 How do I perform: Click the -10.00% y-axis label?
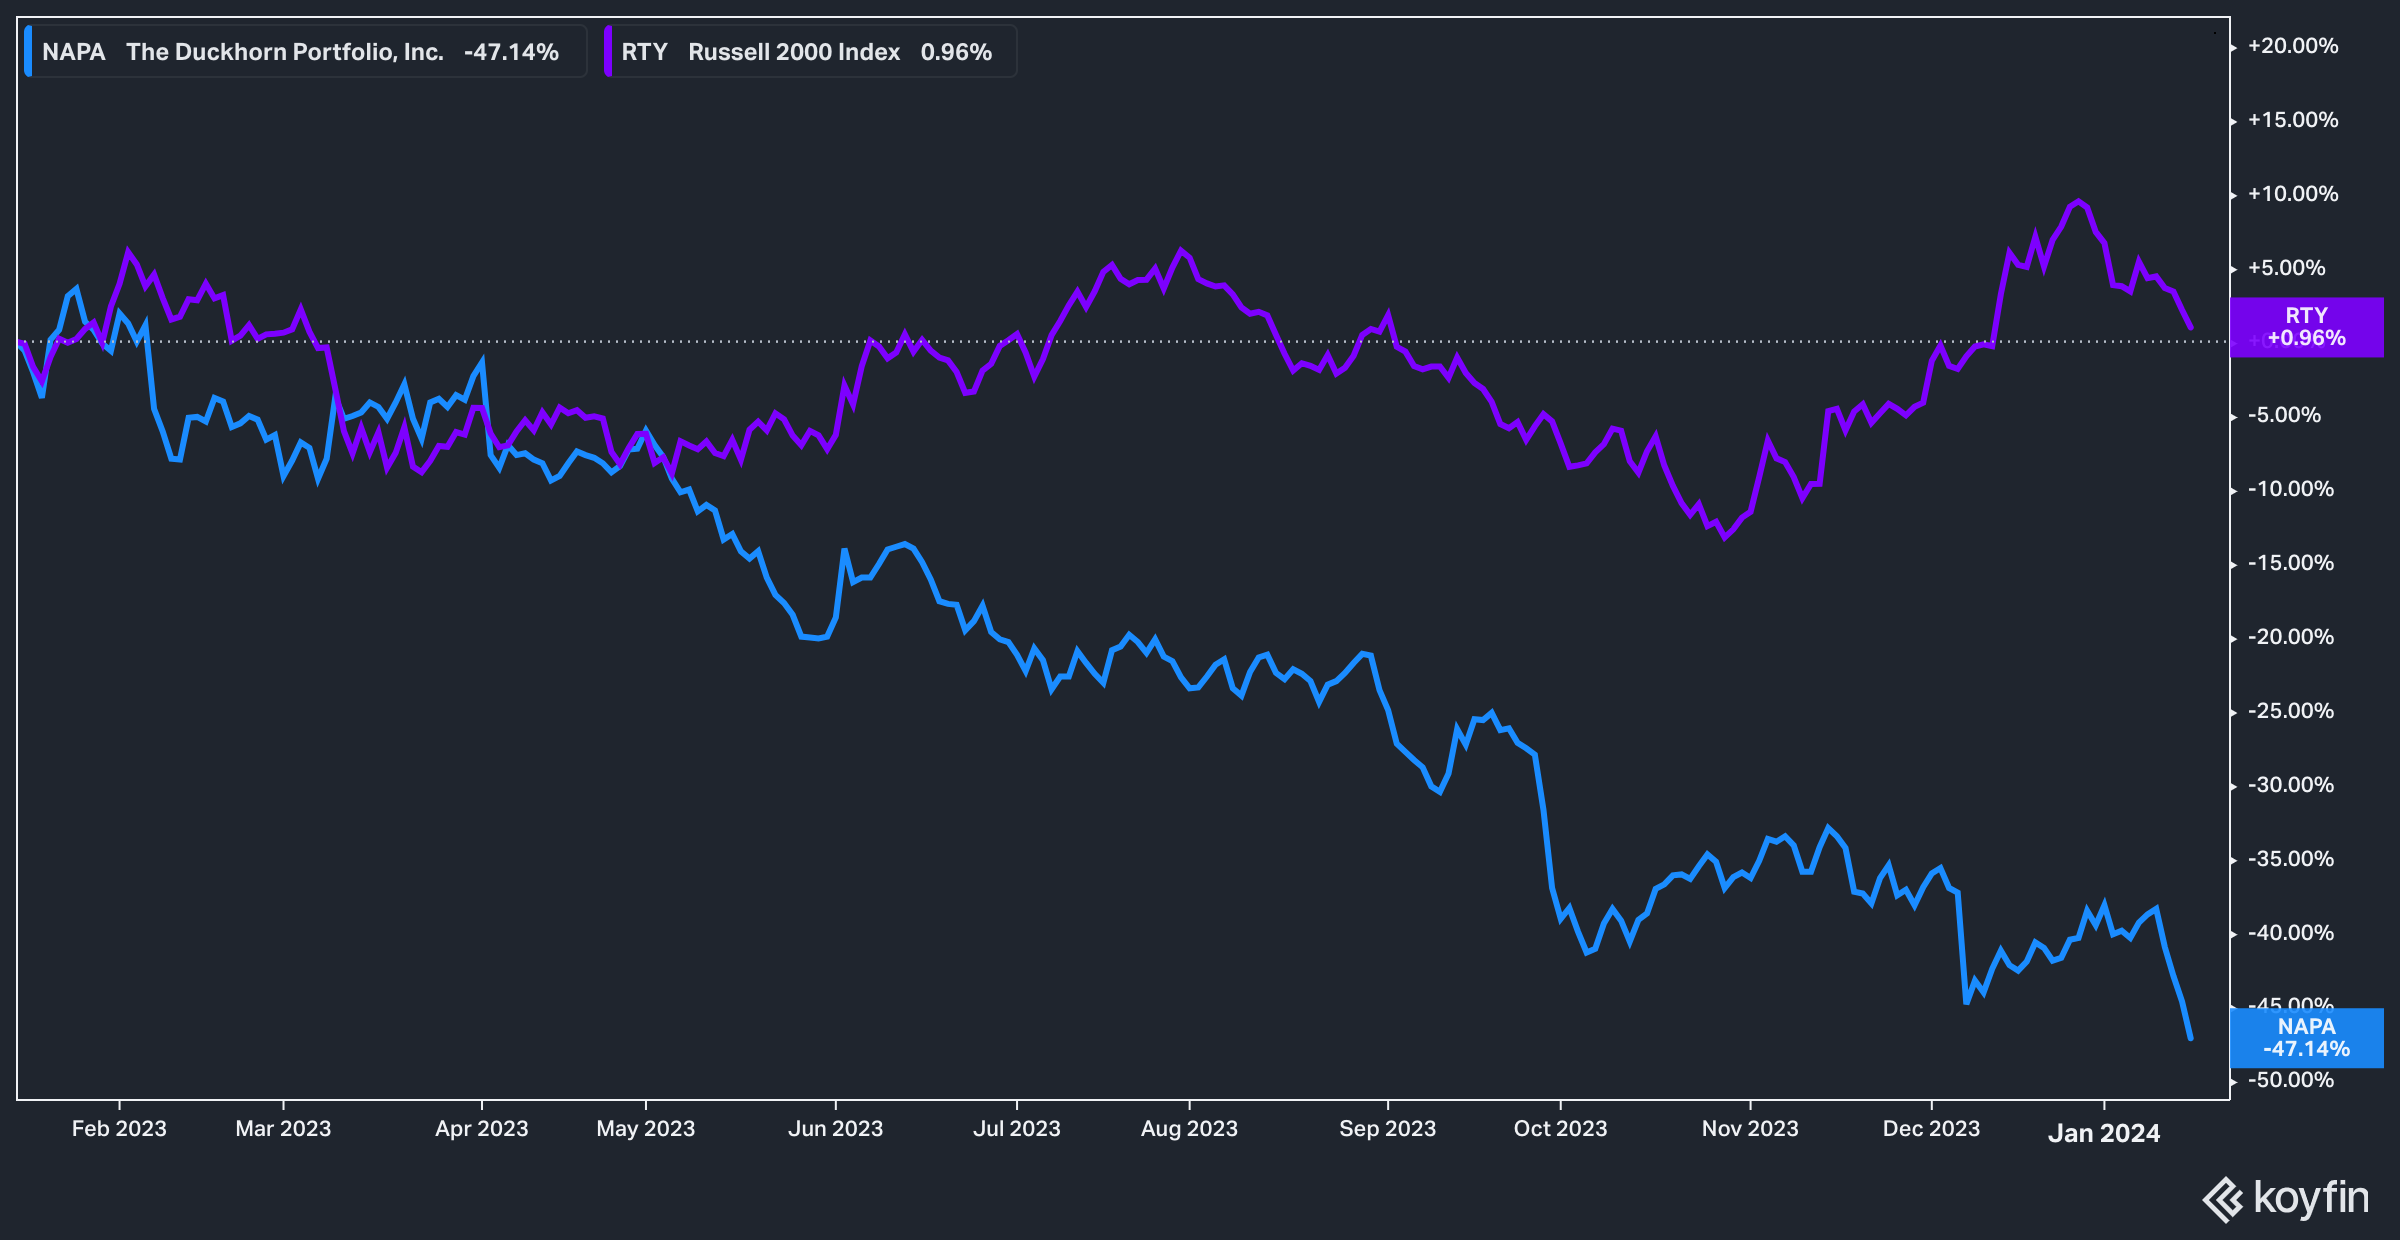click(2291, 489)
